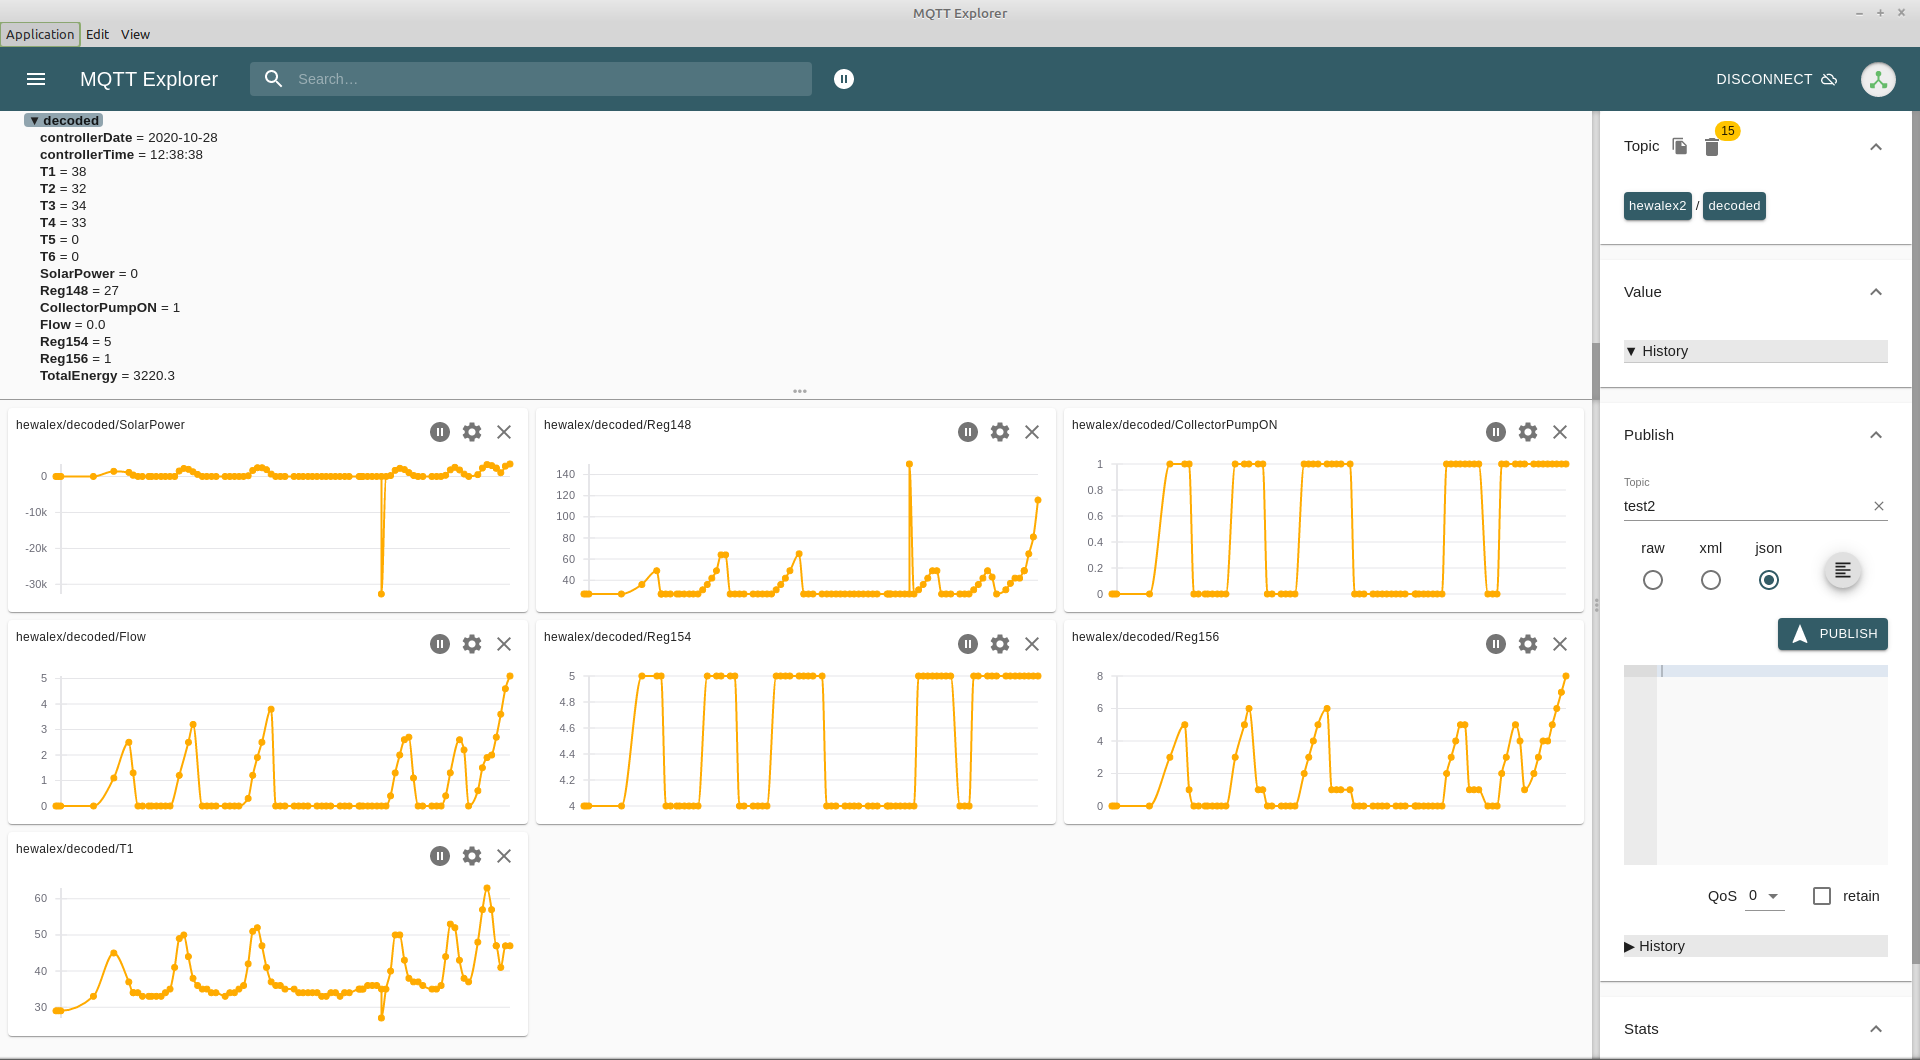Collapse the Value History section
Image resolution: width=1920 pixels, height=1060 pixels.
[x=1756, y=351]
